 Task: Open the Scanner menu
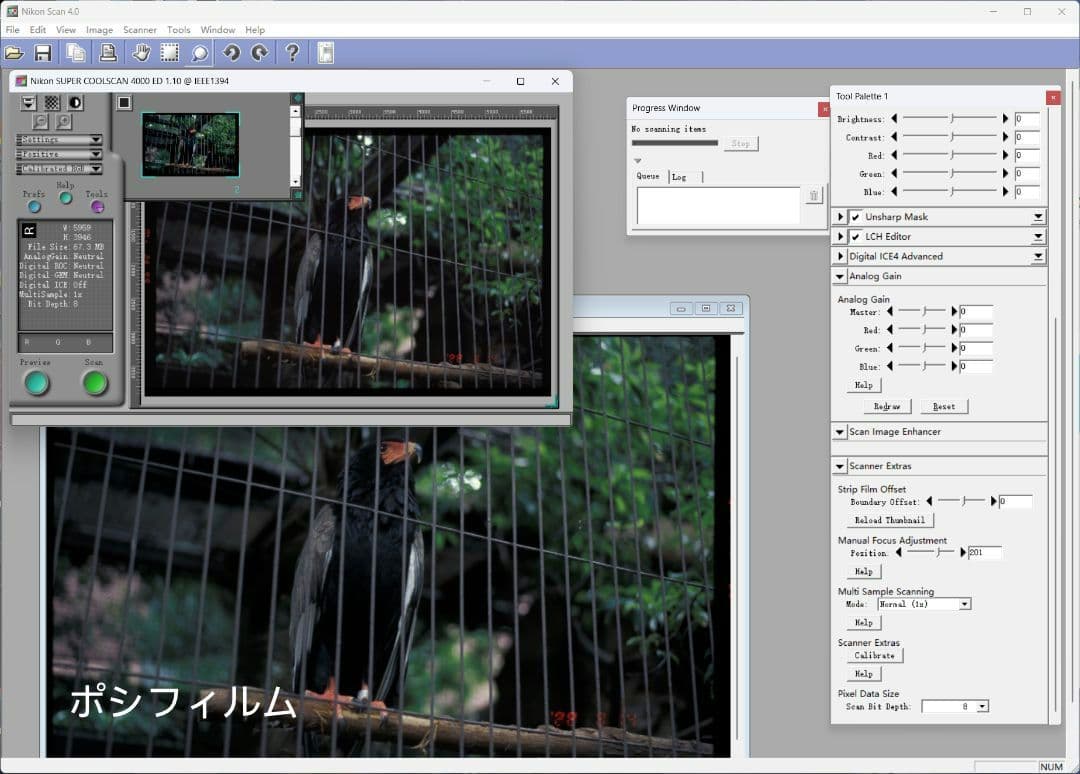(140, 29)
